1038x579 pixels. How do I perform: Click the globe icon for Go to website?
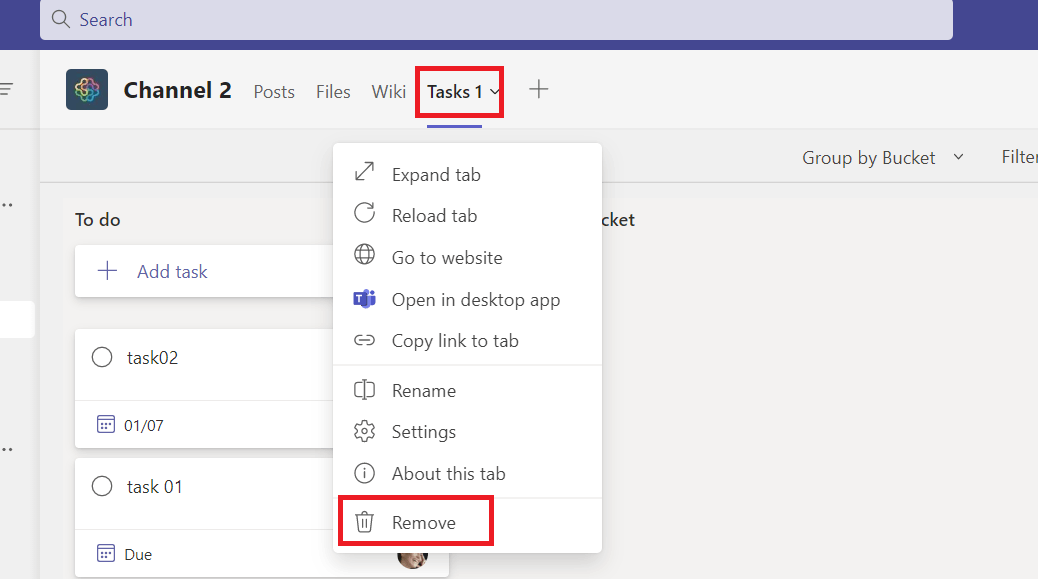364,255
